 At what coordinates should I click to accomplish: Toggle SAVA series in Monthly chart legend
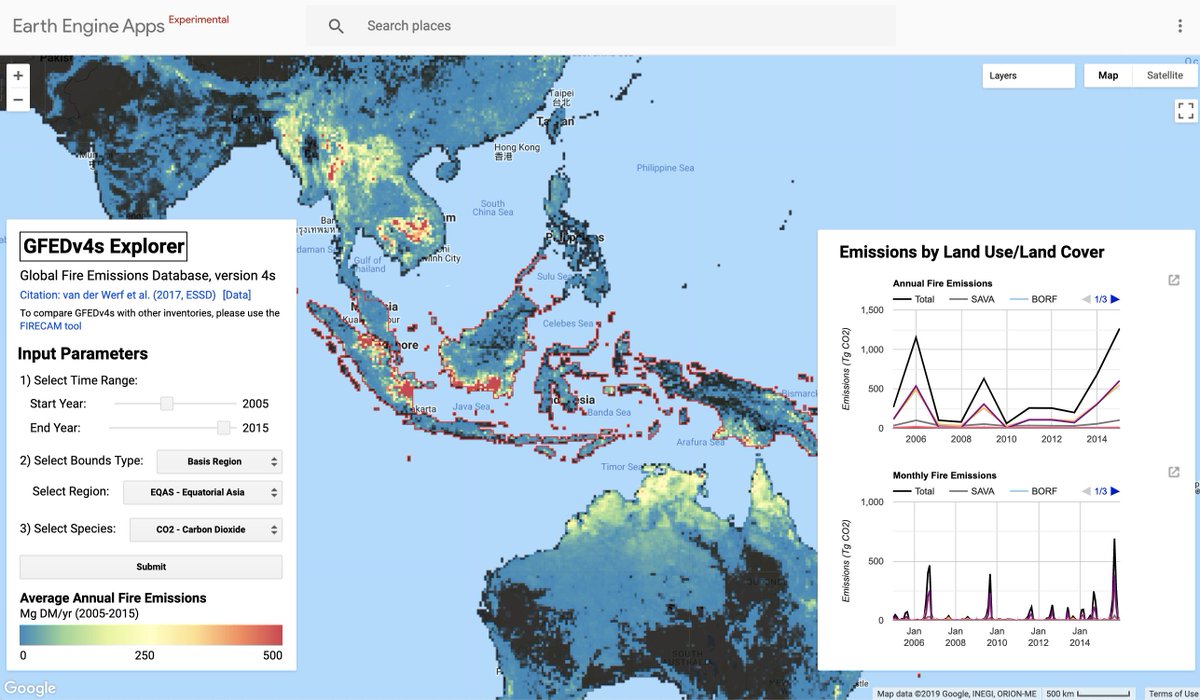coord(972,491)
